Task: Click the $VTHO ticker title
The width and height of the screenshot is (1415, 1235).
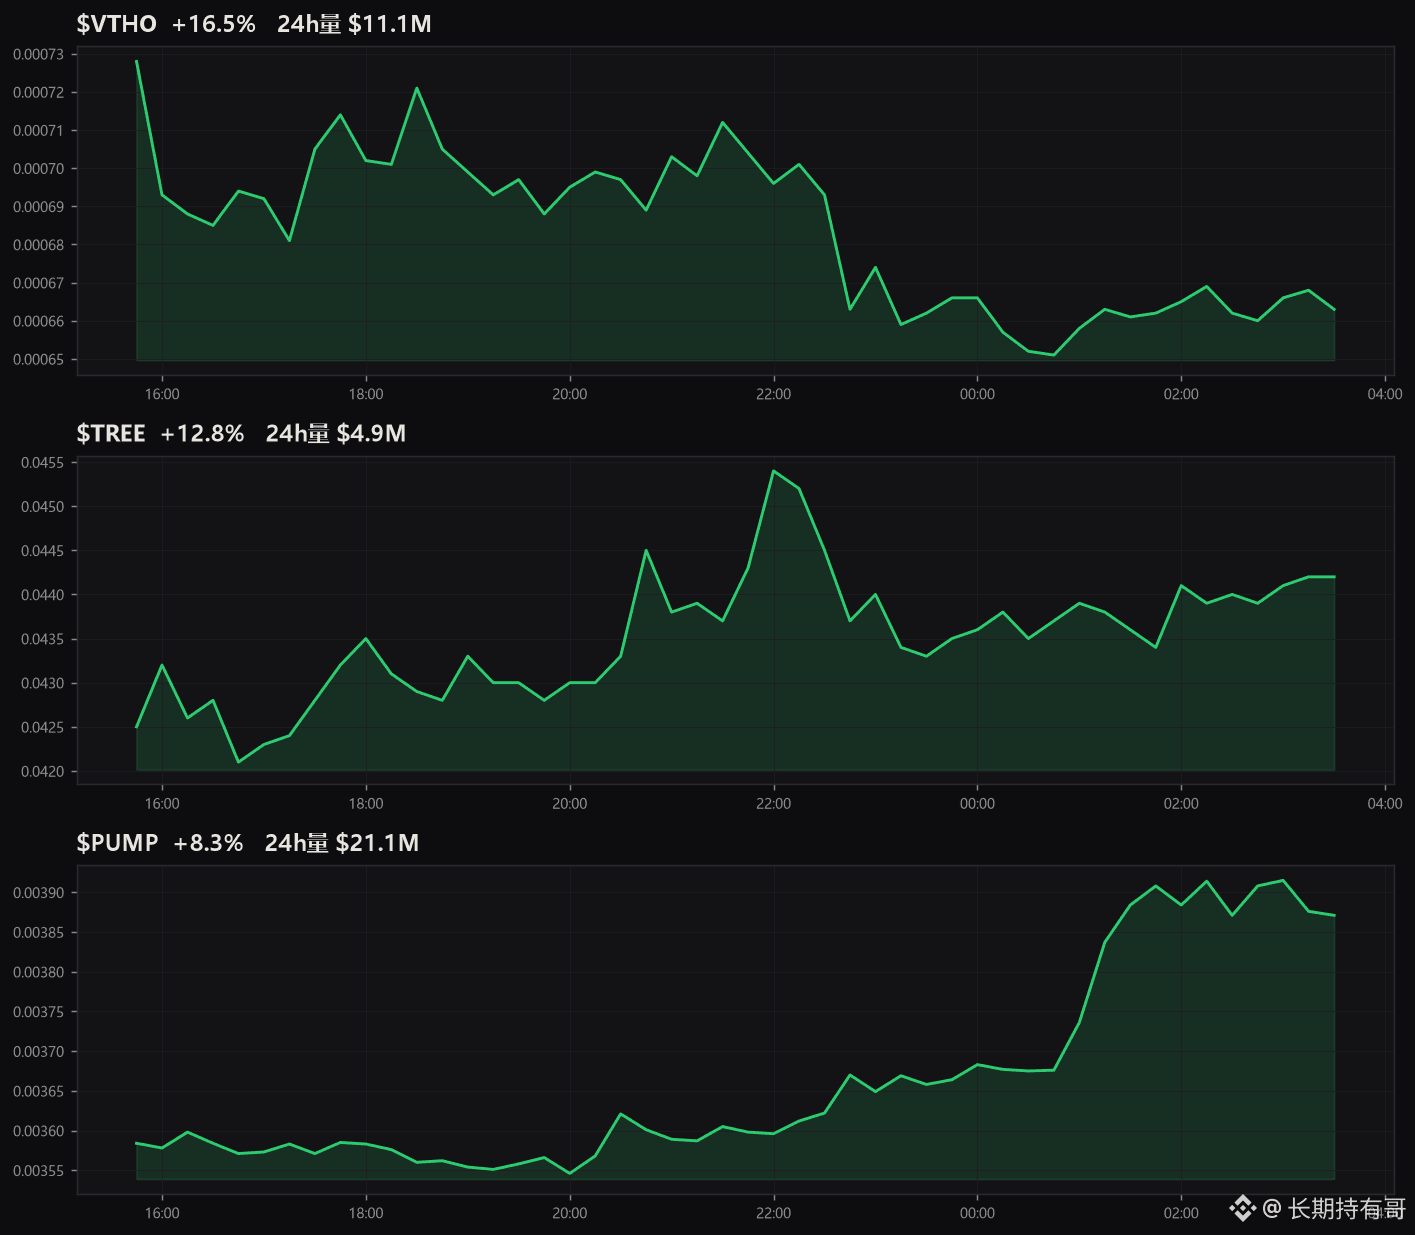Action: click(x=117, y=24)
